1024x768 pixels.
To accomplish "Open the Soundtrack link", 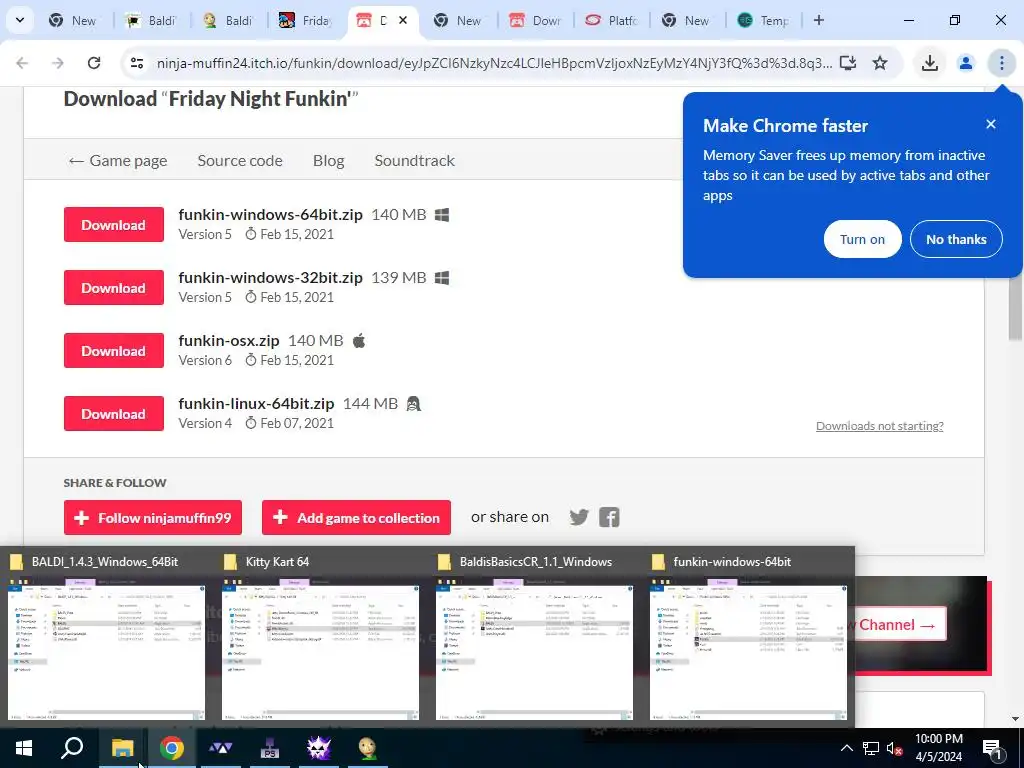I will click(x=414, y=160).
